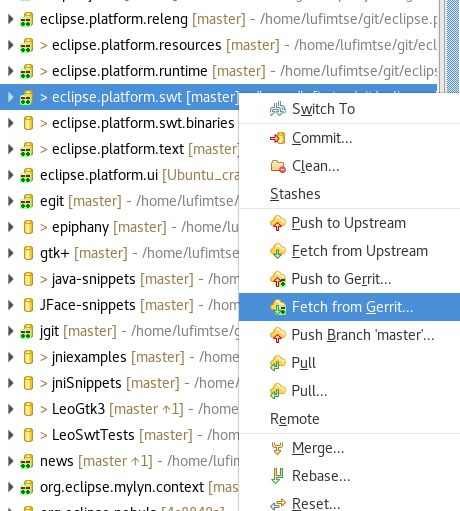Select the org.eclipse.mylyn.context repository row

click(x=119, y=487)
